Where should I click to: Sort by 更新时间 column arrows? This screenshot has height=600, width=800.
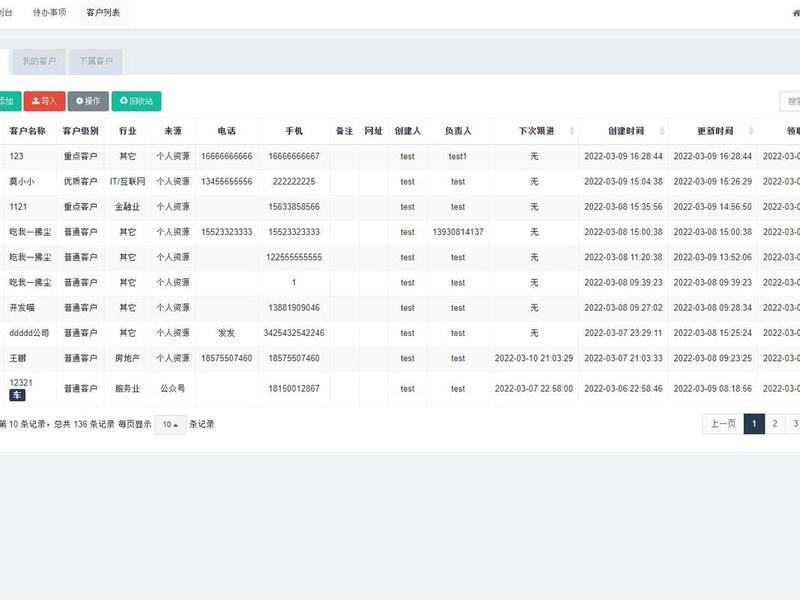[x=751, y=131]
